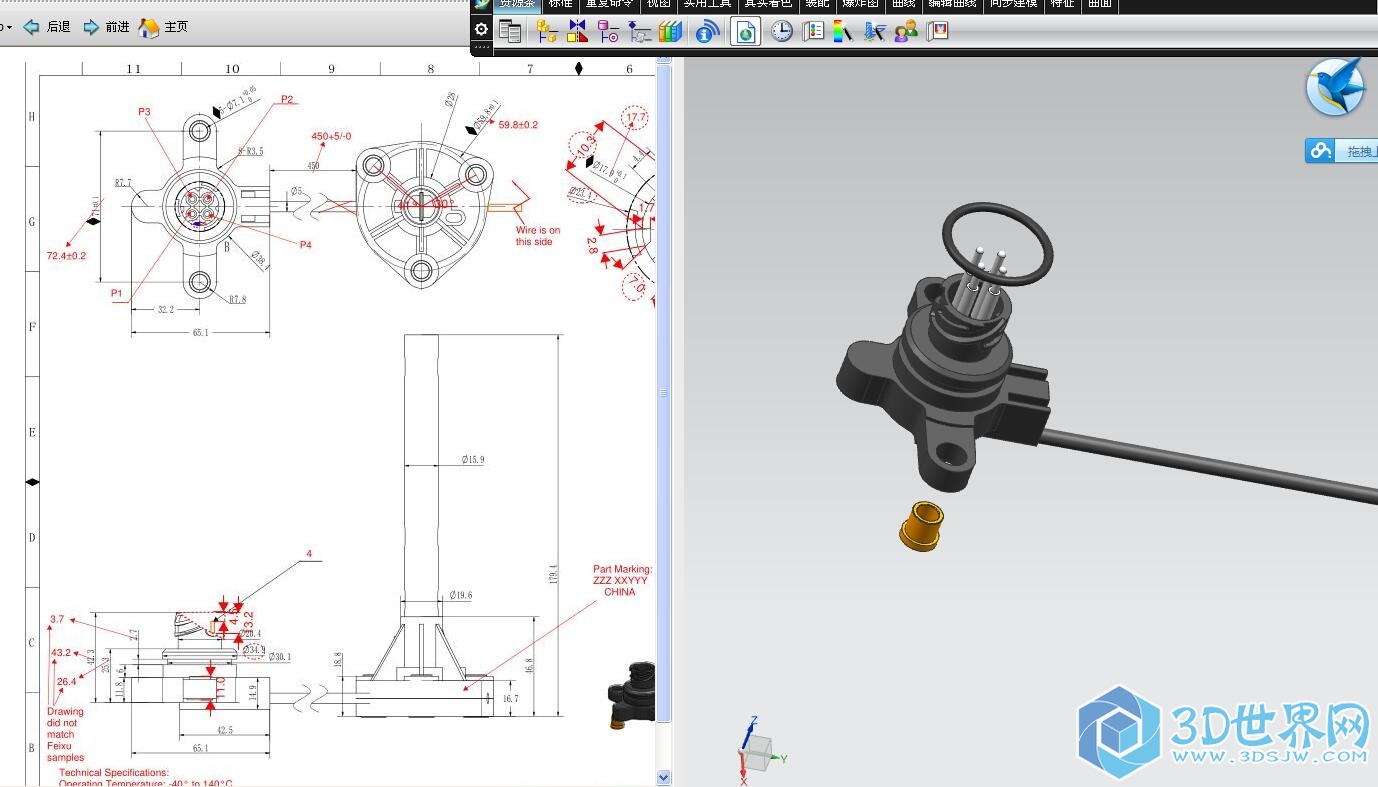This screenshot has height=787, width=1378.
Task: Open the HD3D Tools info icon
Action: click(707, 31)
